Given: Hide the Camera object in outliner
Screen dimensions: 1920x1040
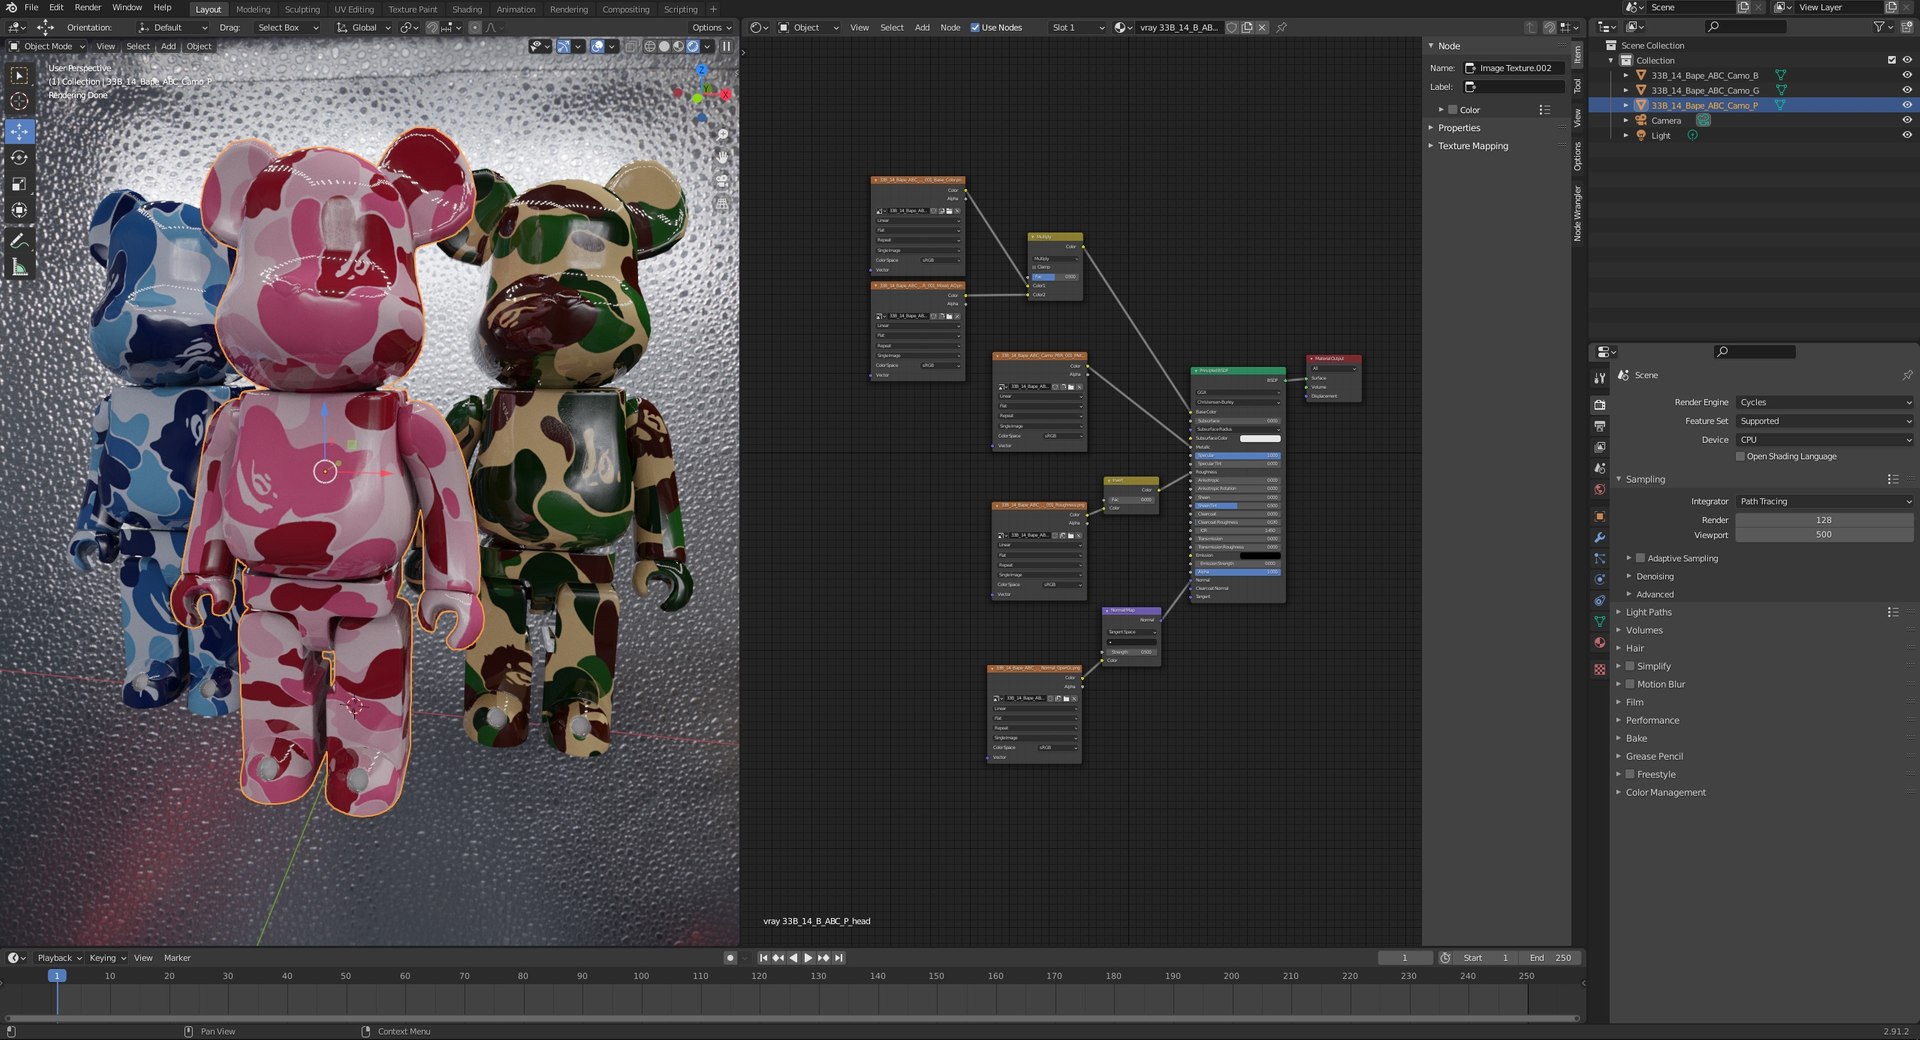Looking at the screenshot, I should [1907, 120].
